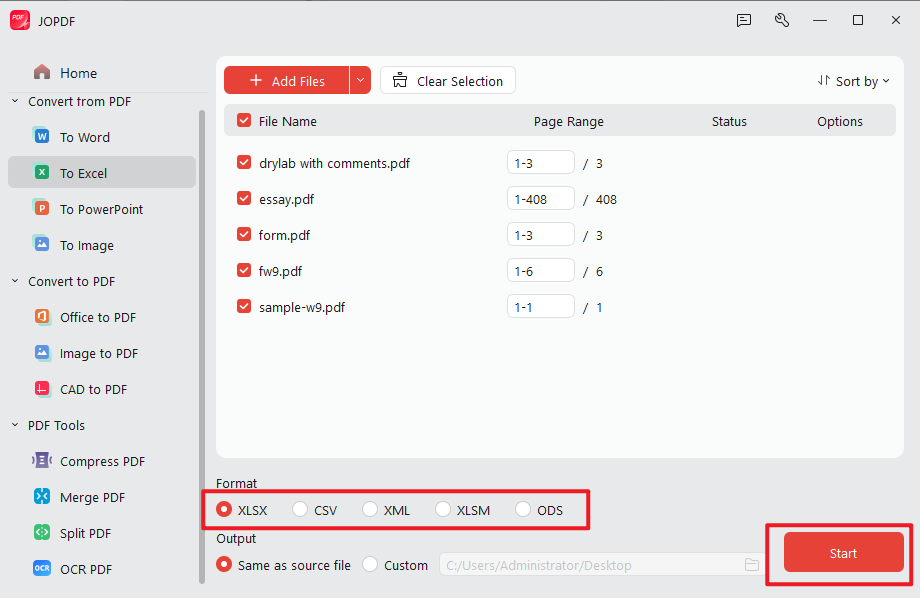Click the Add Files button
Image resolution: width=920 pixels, height=598 pixels.
pyautogui.click(x=287, y=80)
